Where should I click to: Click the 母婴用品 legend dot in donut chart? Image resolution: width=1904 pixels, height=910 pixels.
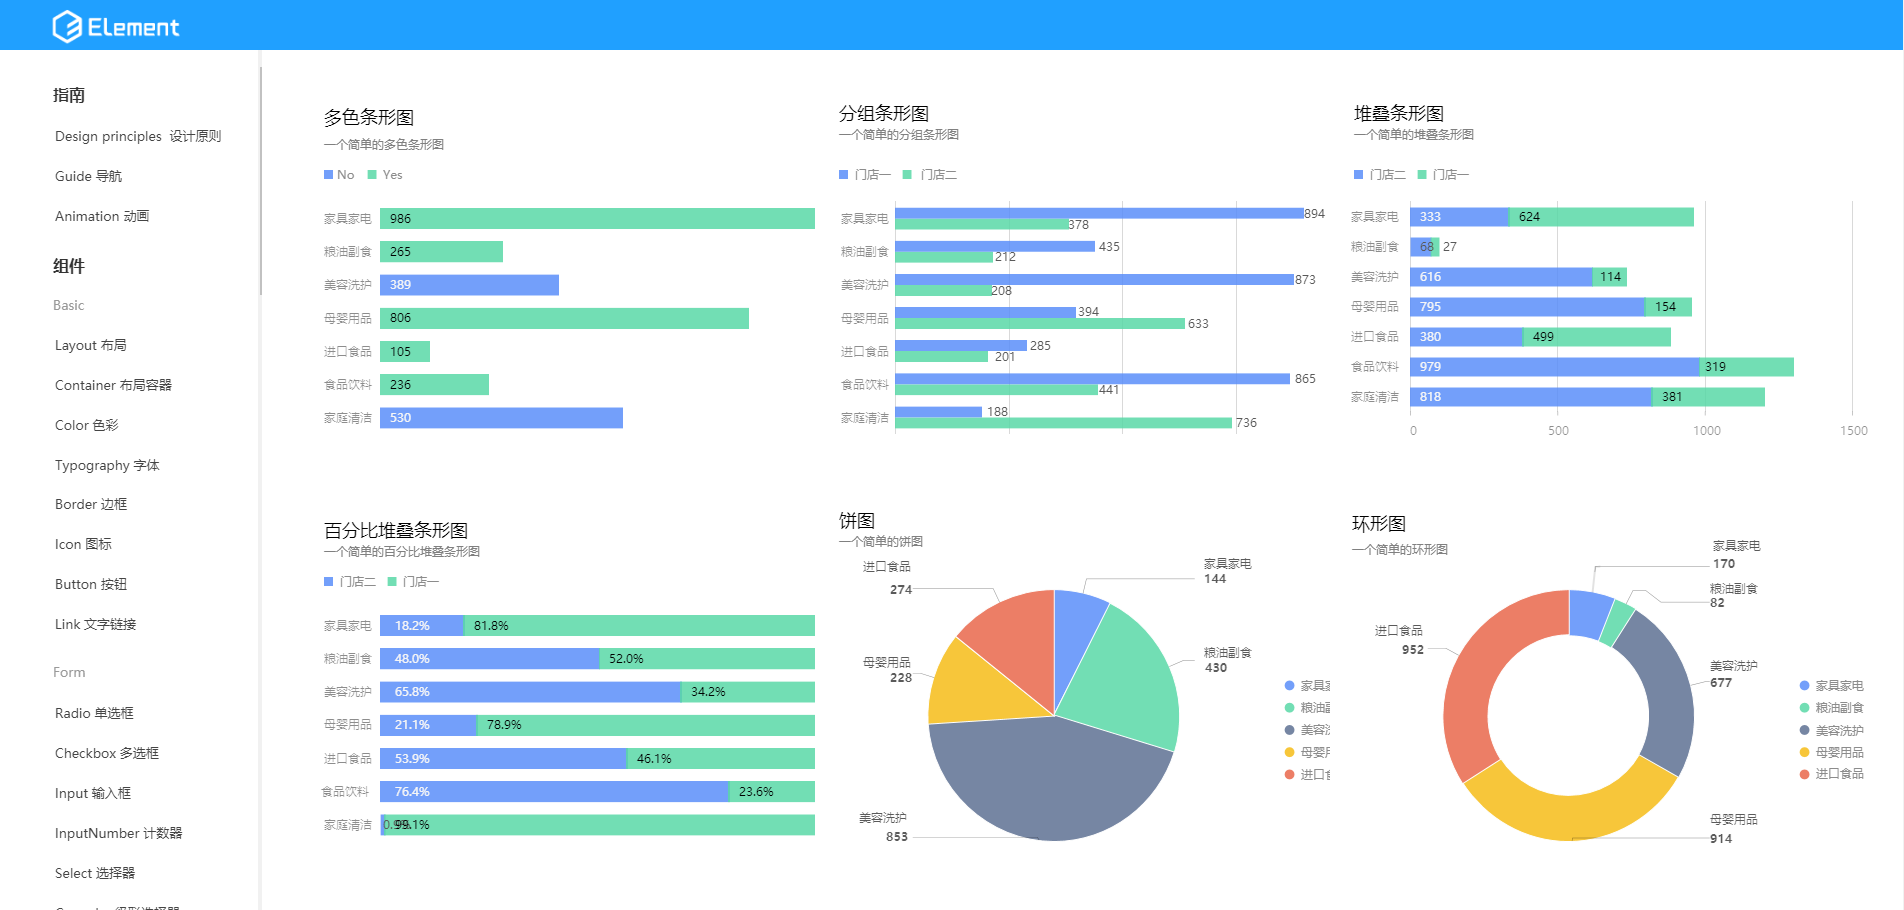point(1804,752)
